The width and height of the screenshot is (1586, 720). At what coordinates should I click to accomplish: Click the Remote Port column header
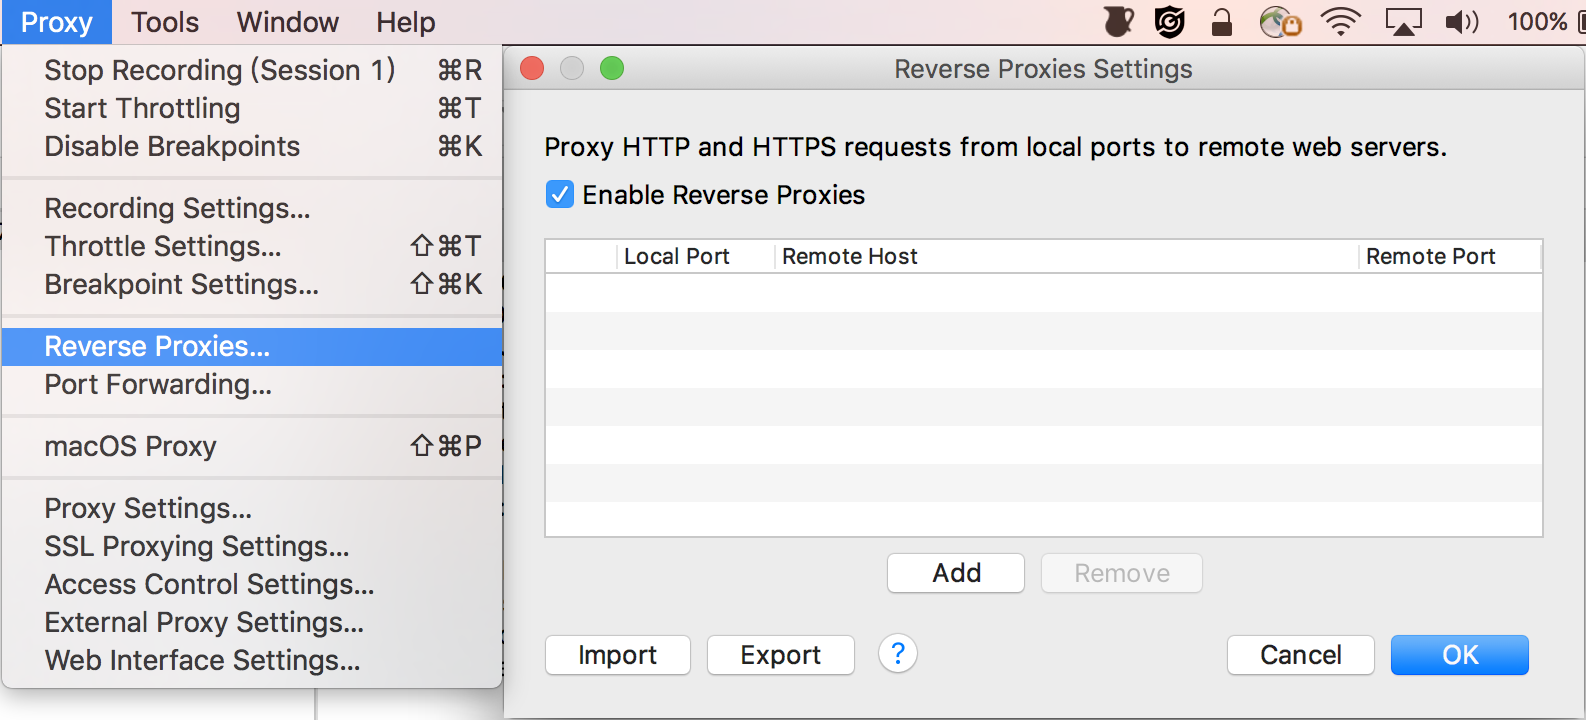click(x=1450, y=256)
